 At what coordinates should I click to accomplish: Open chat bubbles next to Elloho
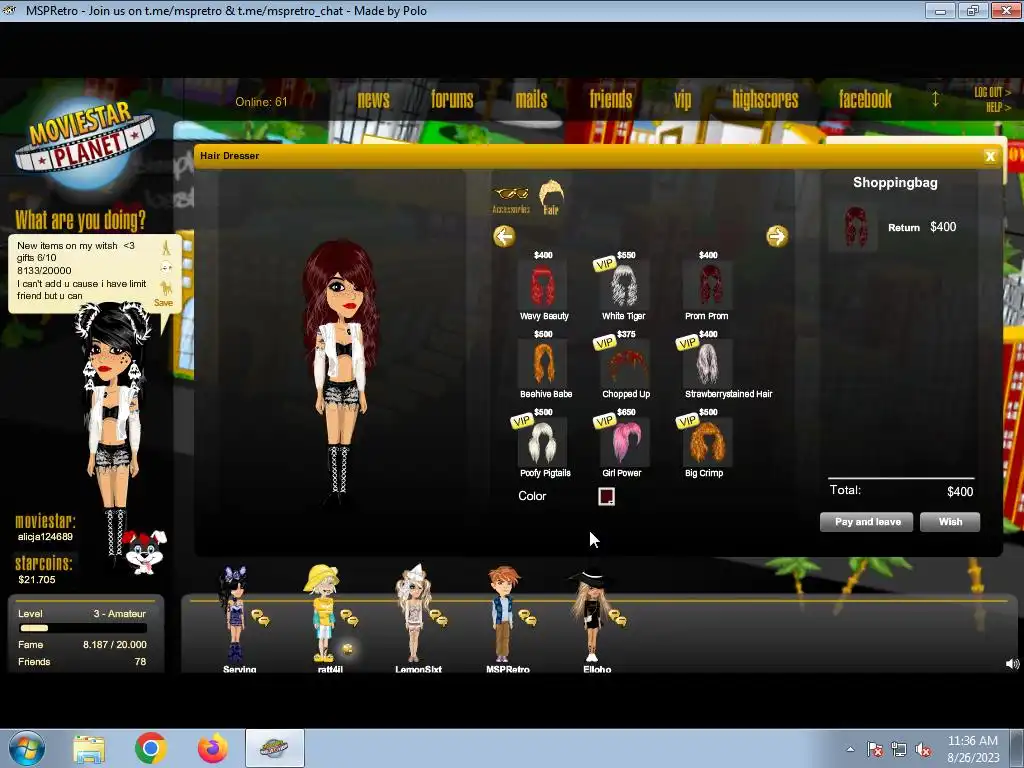pos(617,617)
